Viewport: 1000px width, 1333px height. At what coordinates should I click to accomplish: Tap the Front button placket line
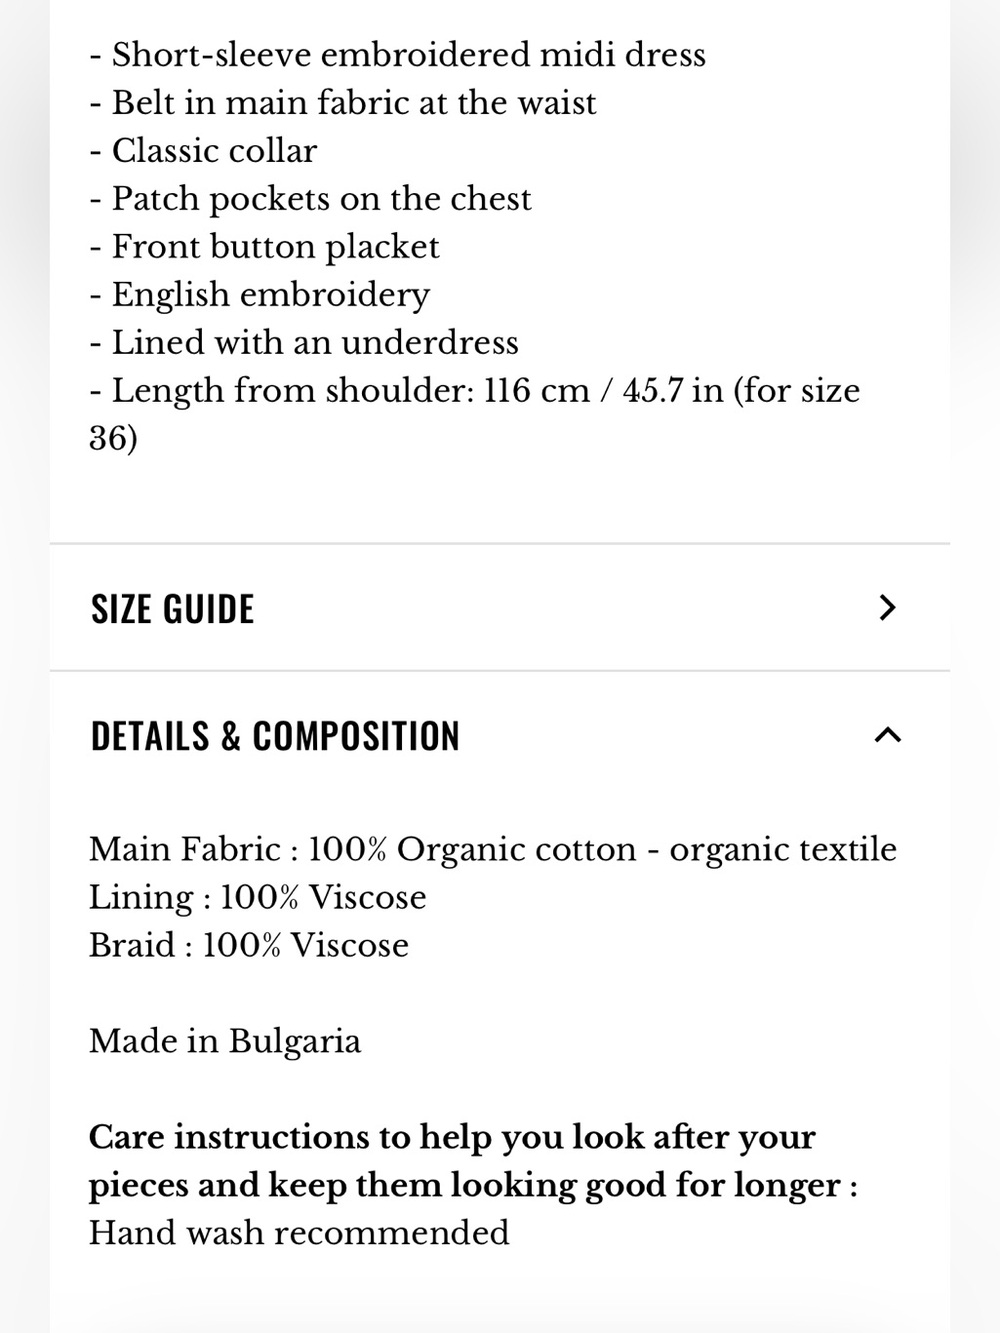click(x=264, y=246)
